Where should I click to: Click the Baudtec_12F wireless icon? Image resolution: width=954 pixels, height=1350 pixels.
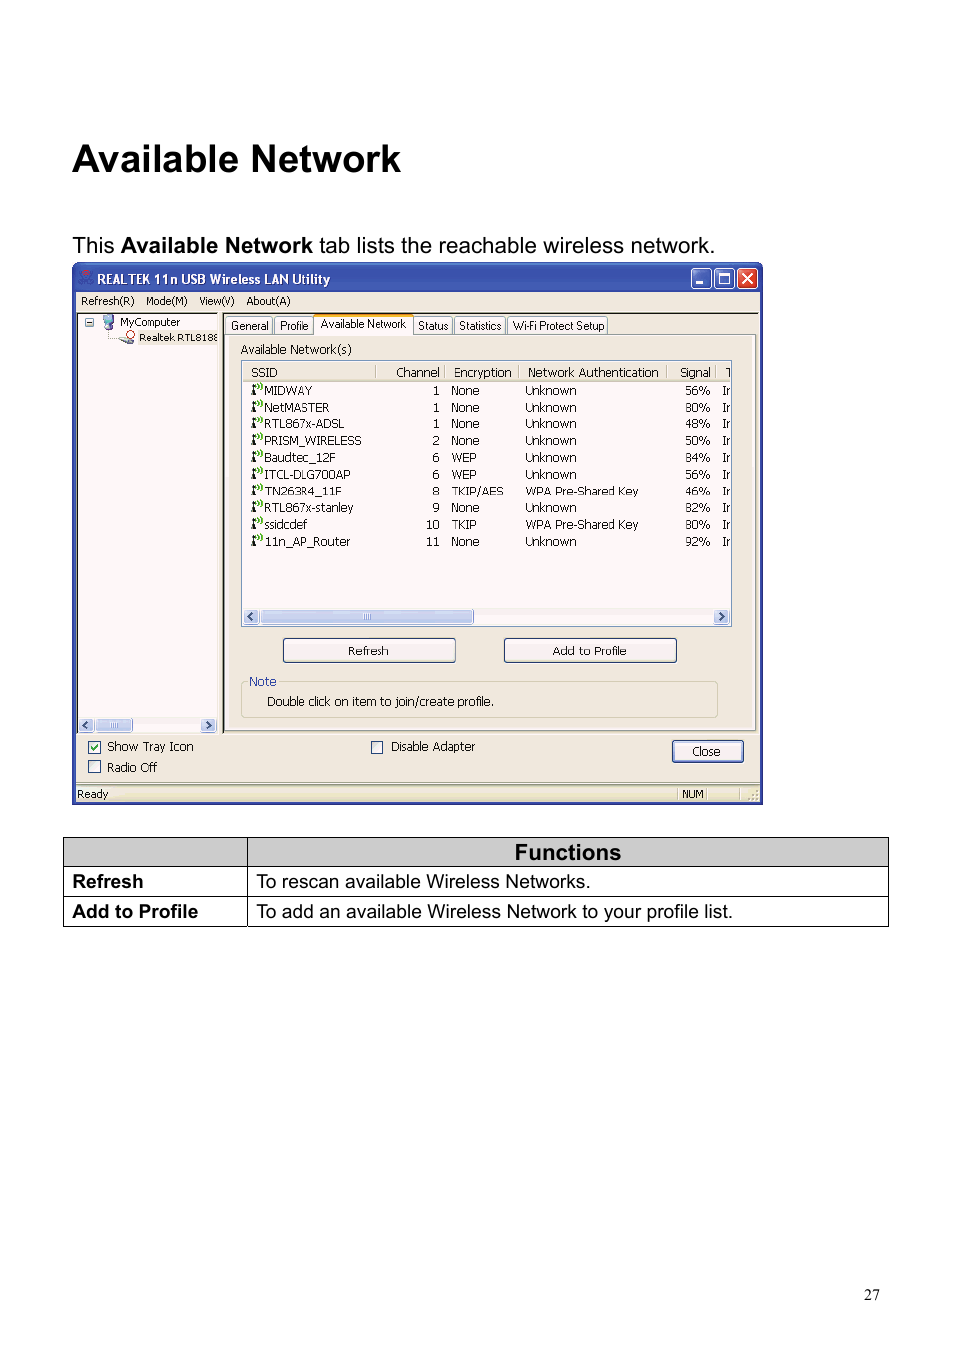pos(257,457)
